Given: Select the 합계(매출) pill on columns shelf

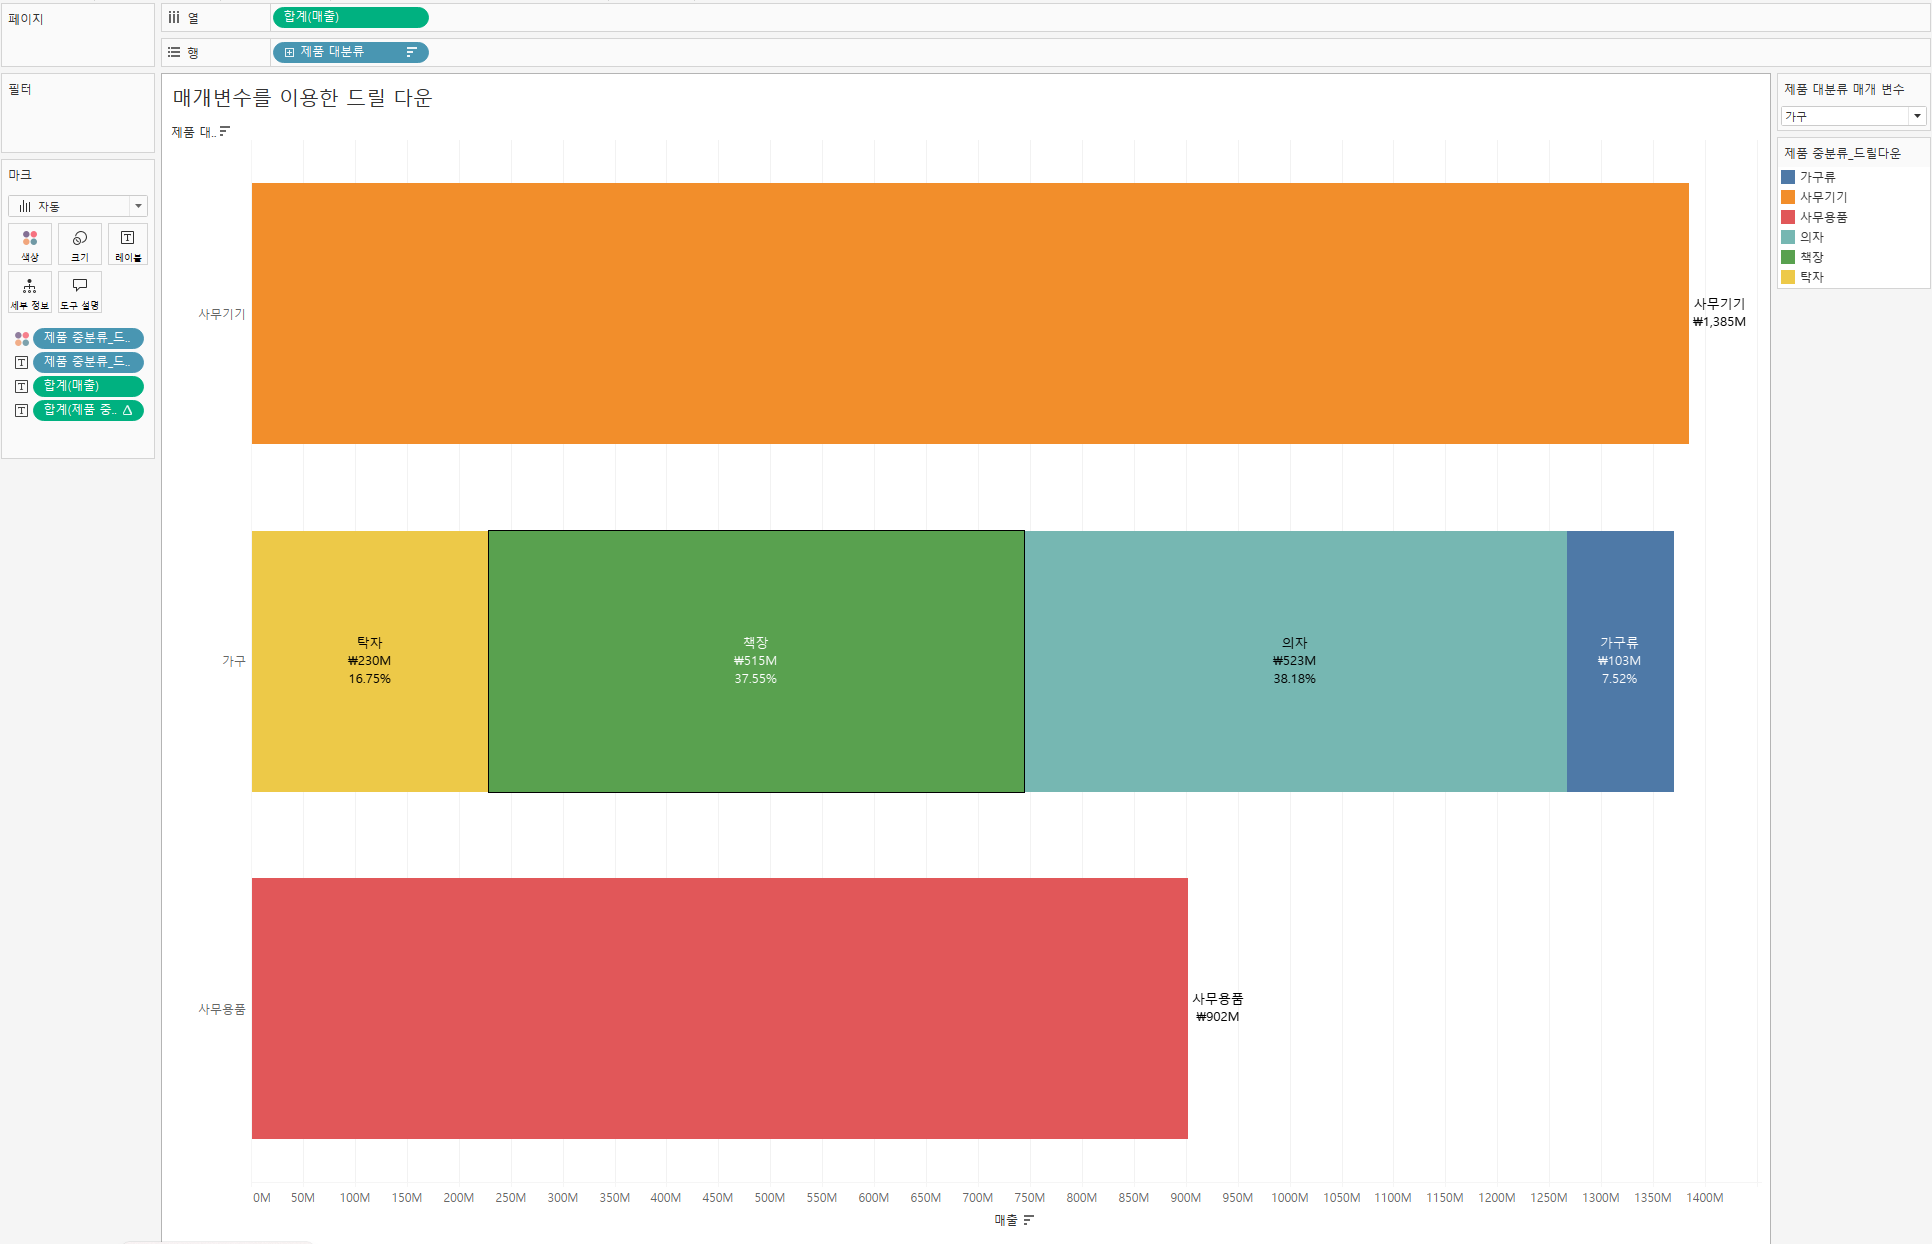Looking at the screenshot, I should coord(350,17).
